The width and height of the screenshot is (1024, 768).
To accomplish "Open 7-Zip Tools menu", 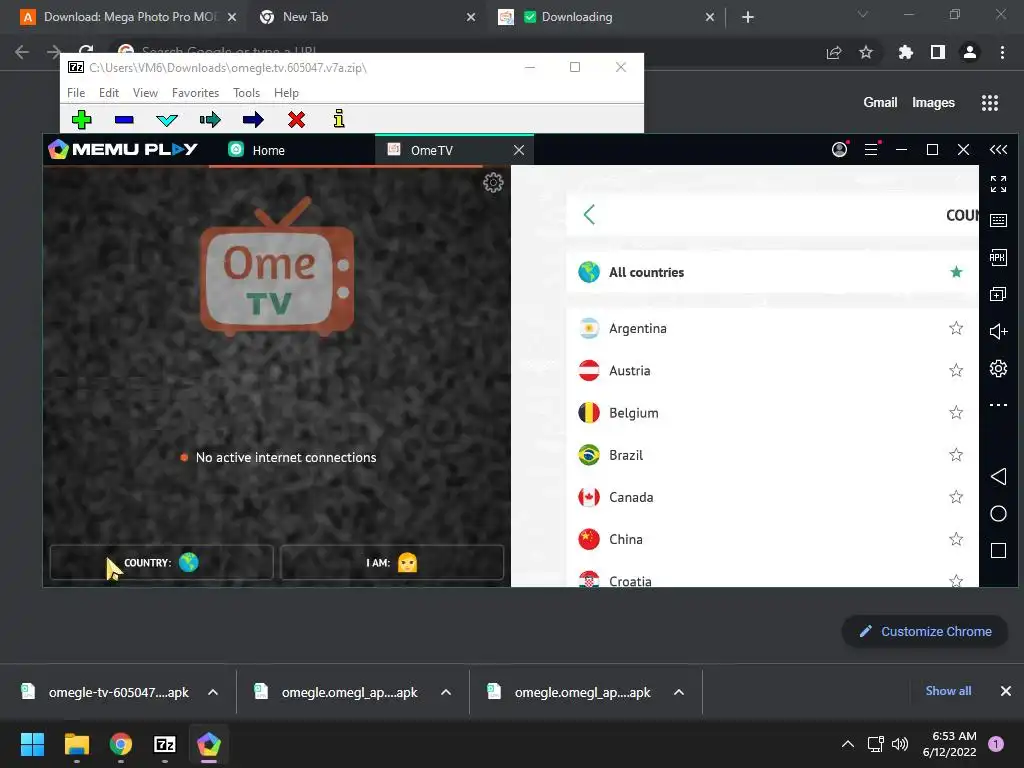I will (x=247, y=93).
